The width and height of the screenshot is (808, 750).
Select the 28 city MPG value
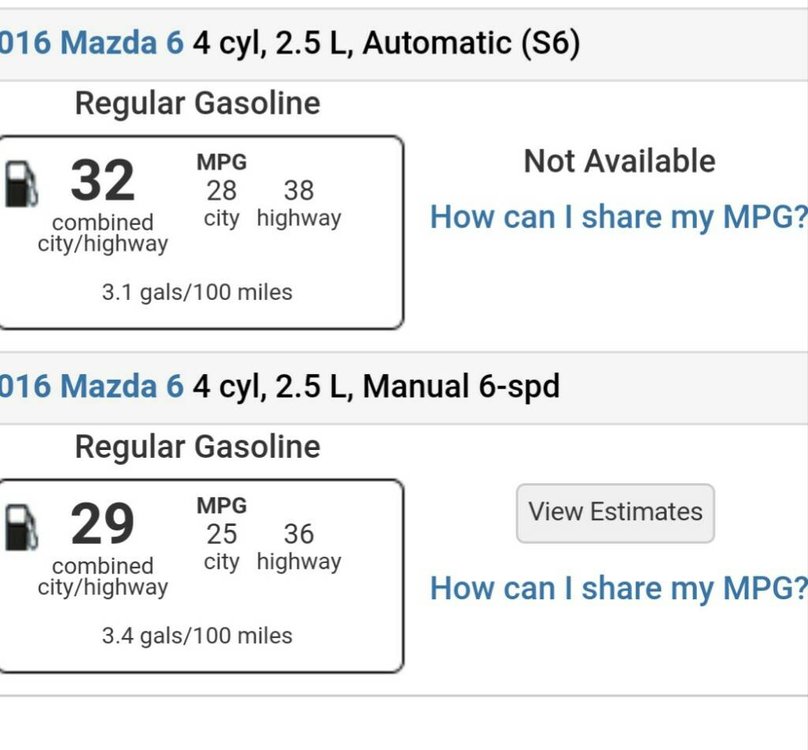tap(222, 190)
